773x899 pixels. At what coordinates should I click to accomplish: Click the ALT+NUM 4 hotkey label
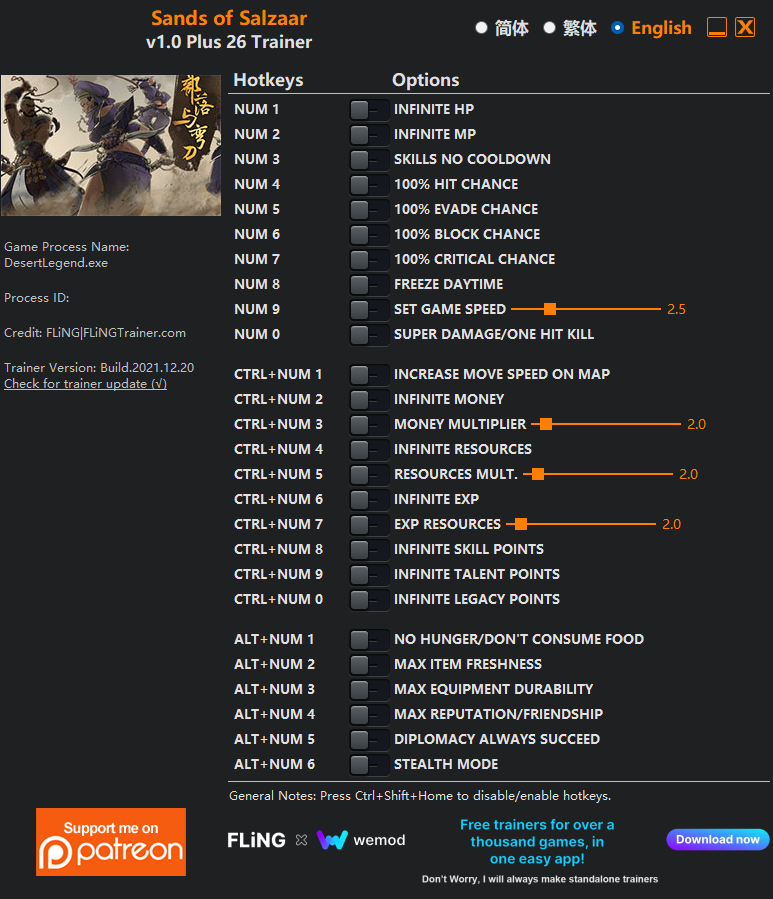point(274,714)
